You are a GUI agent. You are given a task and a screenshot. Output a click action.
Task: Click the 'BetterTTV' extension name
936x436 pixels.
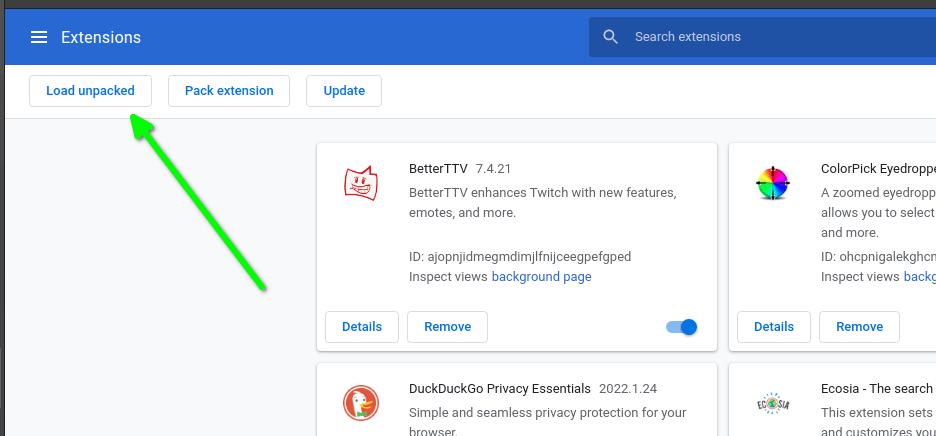[x=438, y=169]
